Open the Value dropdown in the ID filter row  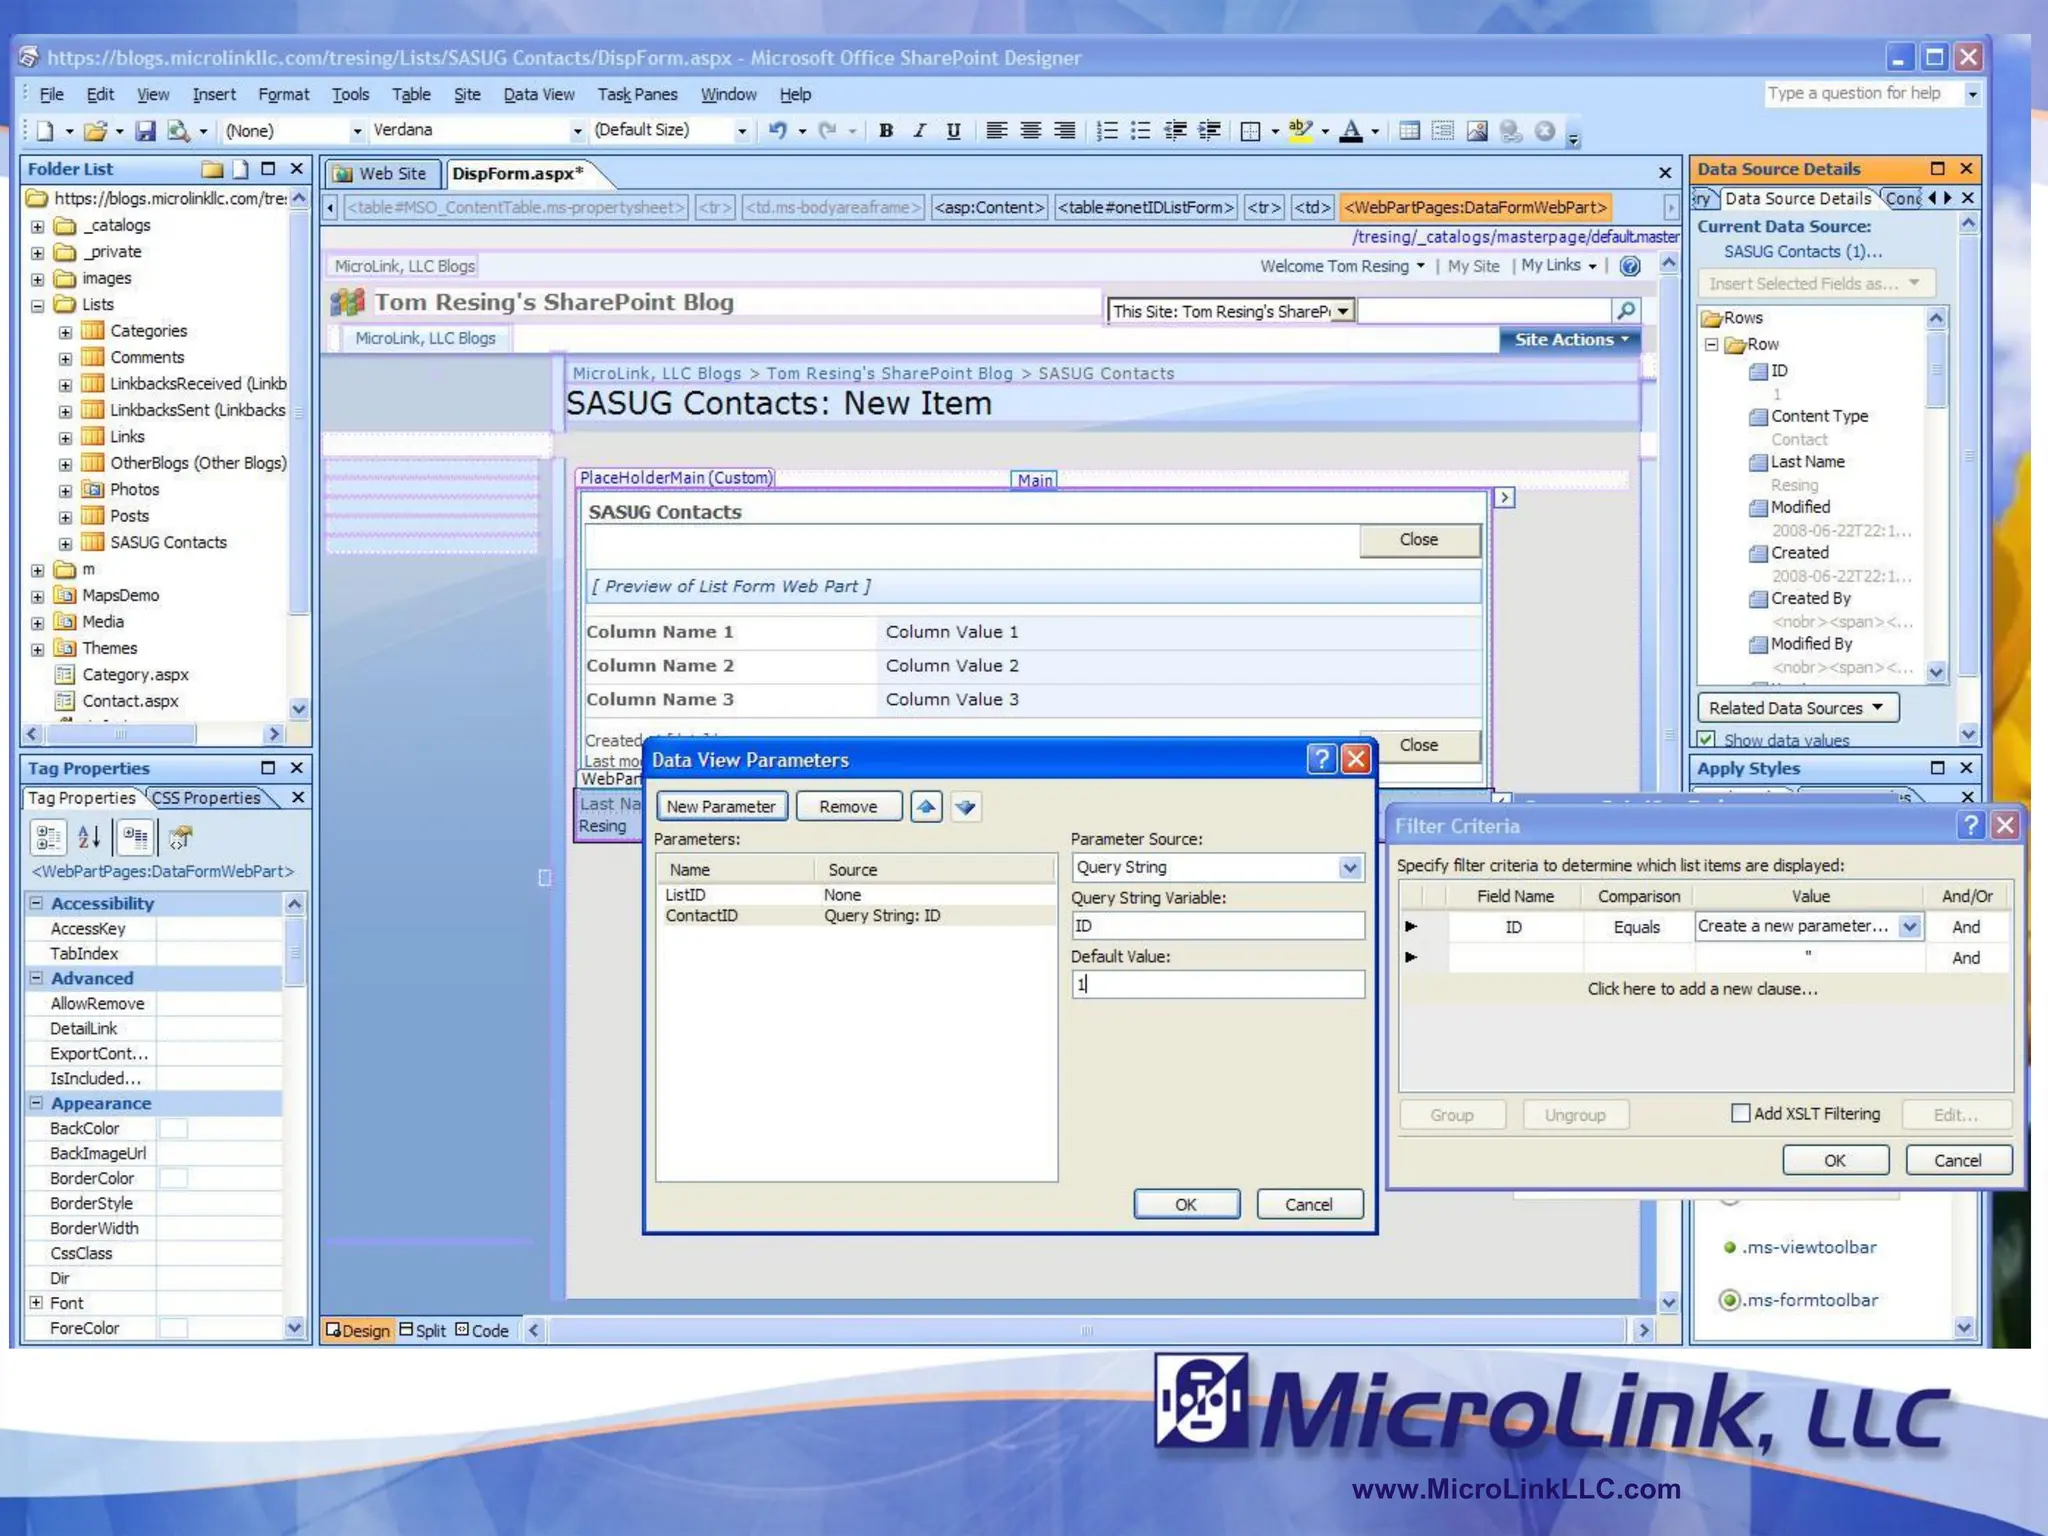click(1909, 927)
